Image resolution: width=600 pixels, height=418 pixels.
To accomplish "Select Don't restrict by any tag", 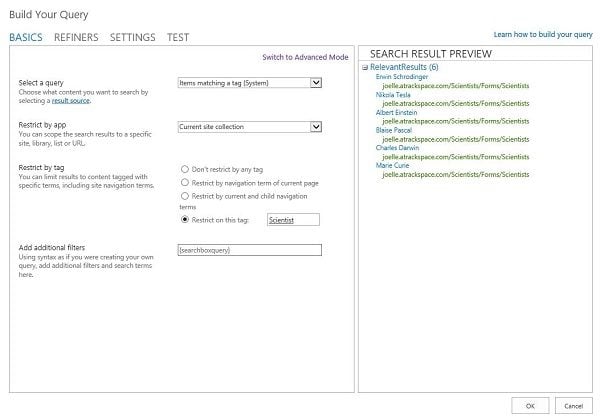I will (x=185, y=170).
